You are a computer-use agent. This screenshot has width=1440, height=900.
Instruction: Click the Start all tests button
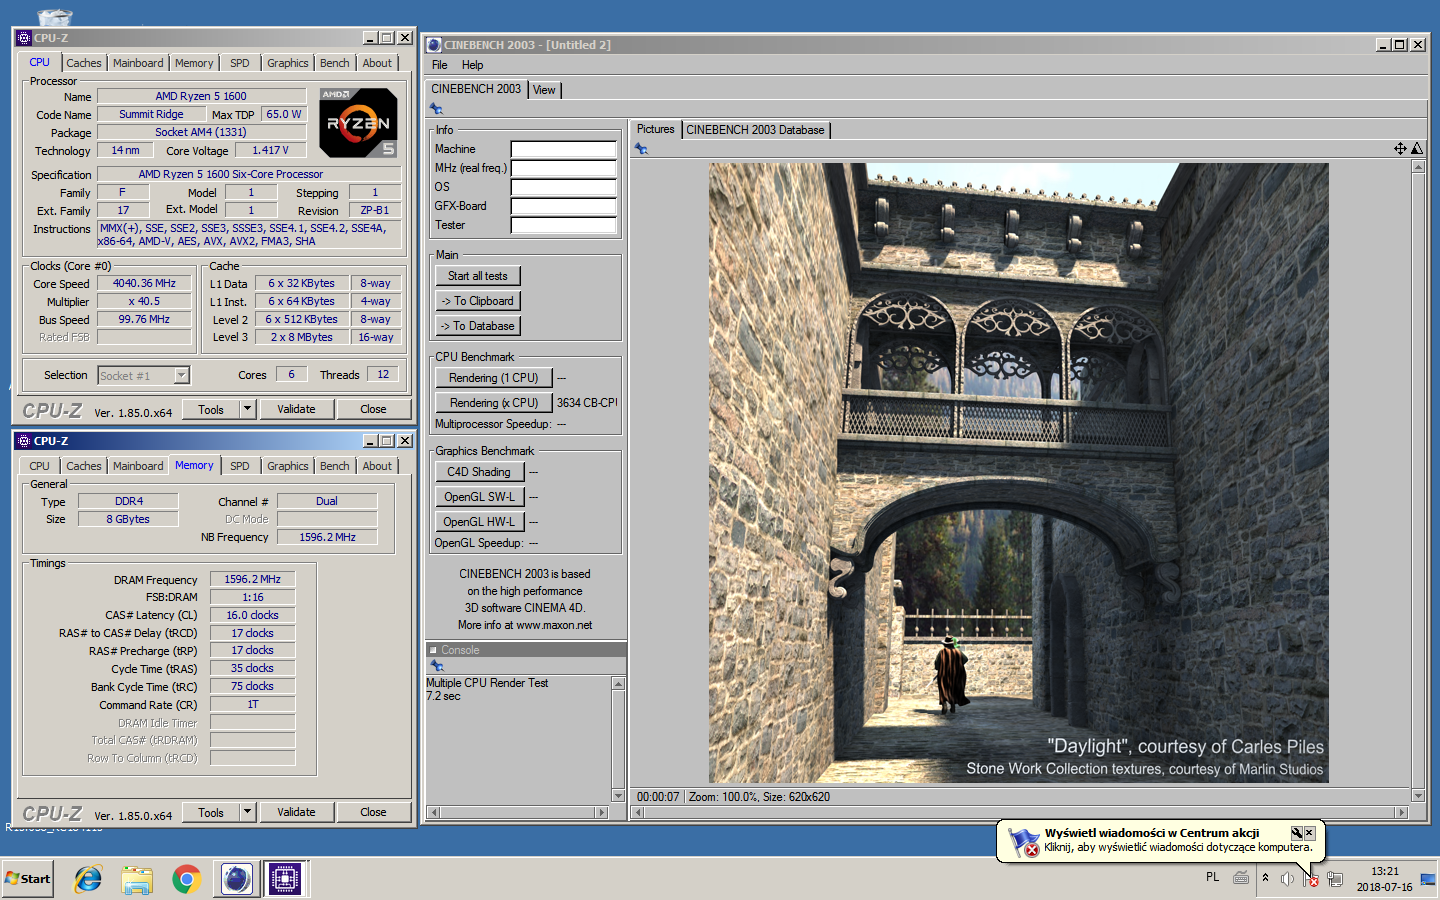tap(478, 276)
